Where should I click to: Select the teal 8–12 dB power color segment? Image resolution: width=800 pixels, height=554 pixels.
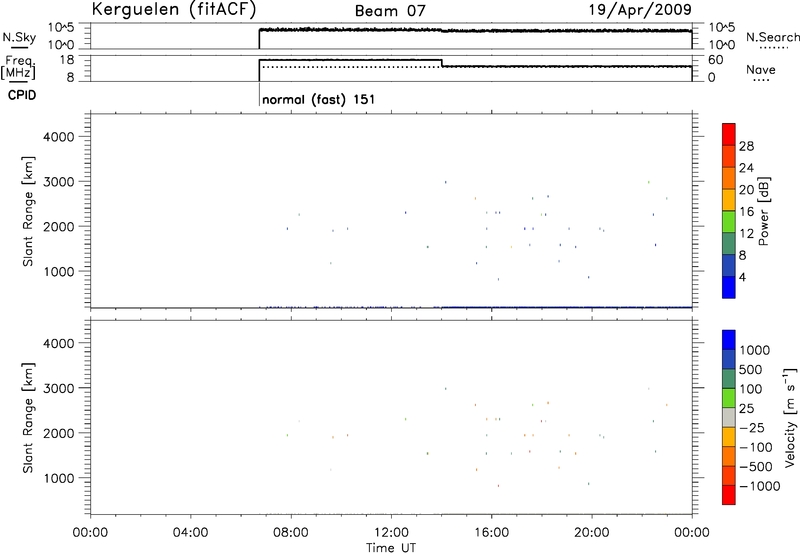coord(729,243)
